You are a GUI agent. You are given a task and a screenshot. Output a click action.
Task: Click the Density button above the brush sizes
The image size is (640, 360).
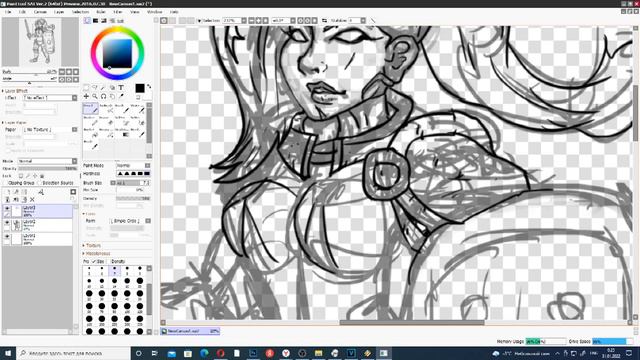[118, 261]
